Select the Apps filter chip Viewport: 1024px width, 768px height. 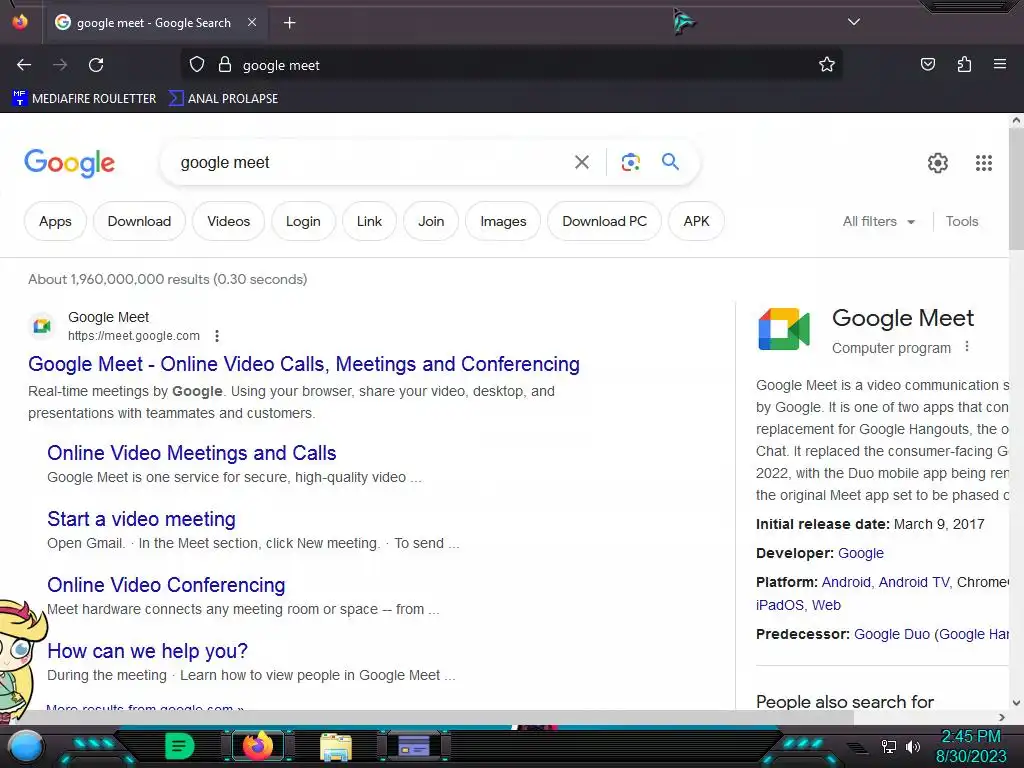coord(55,221)
